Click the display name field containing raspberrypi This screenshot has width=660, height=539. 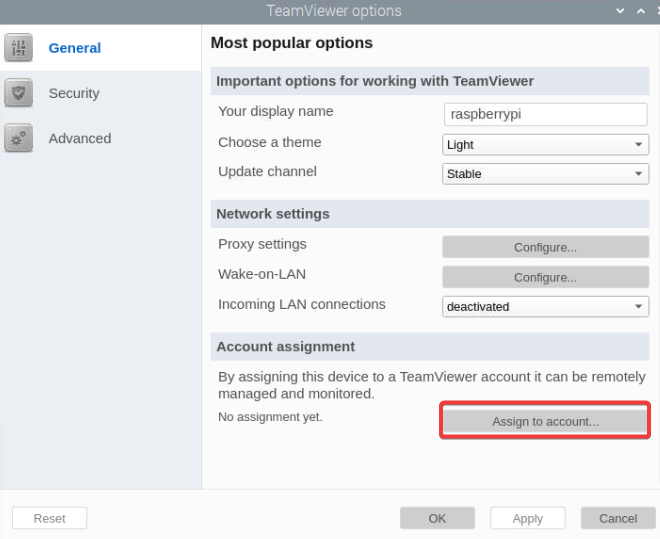(545, 114)
